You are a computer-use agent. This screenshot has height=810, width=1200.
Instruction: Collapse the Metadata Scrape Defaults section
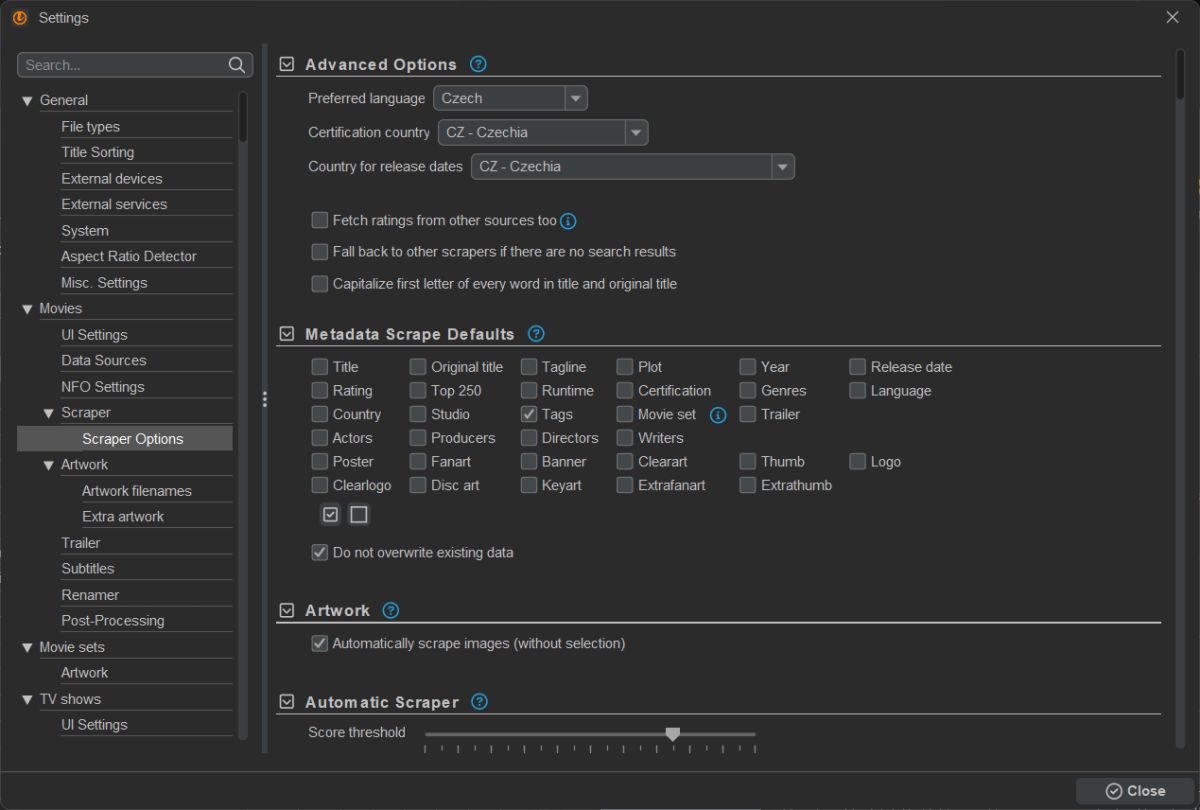click(x=287, y=334)
